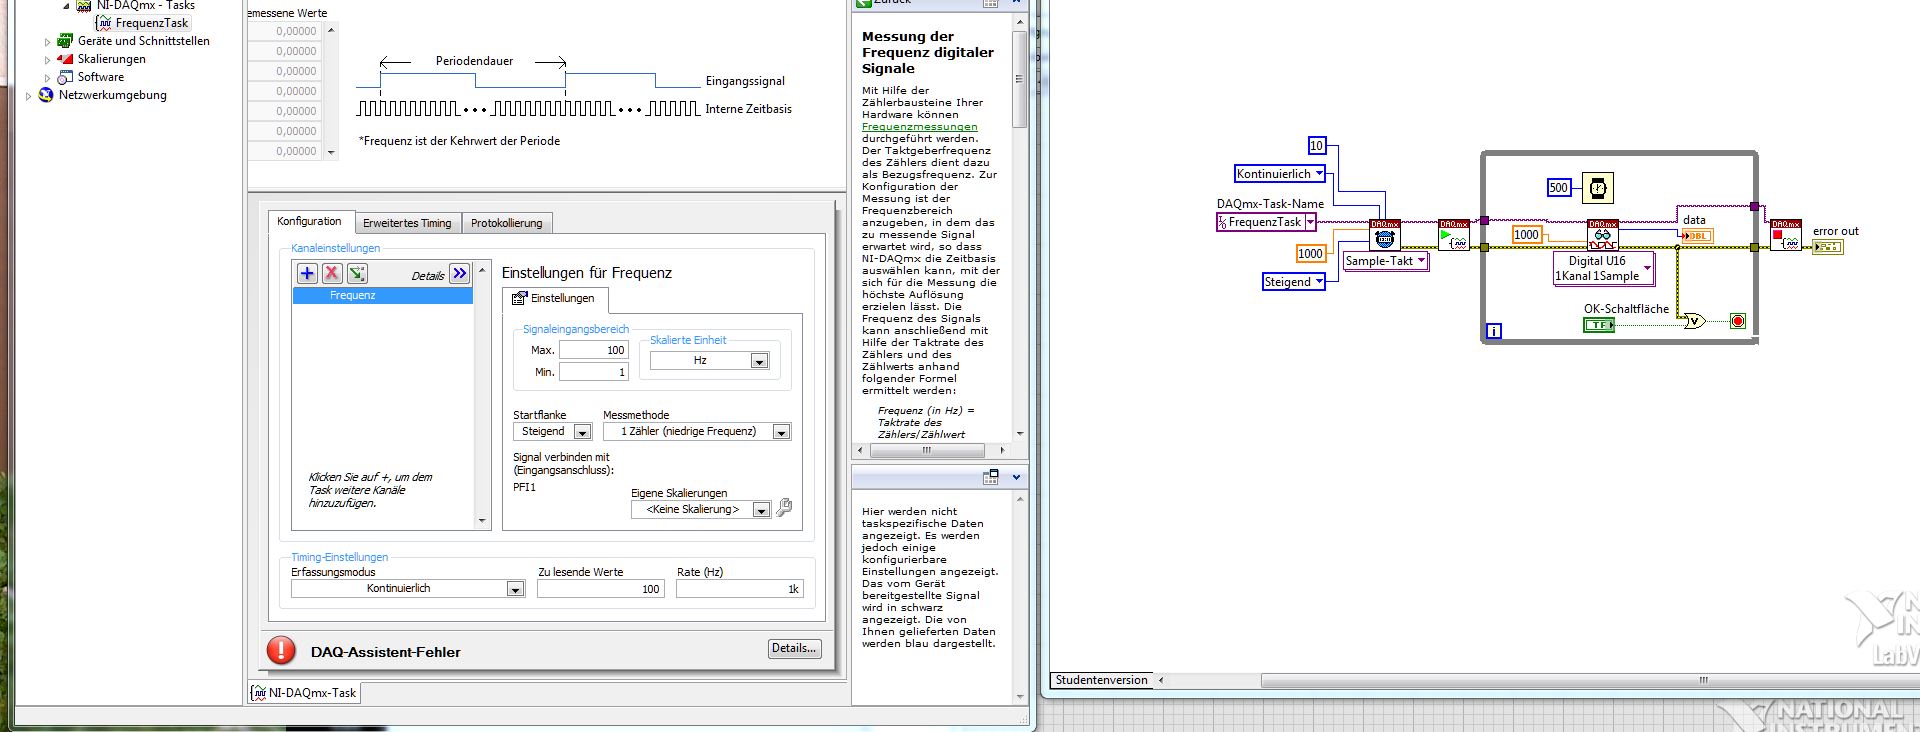
Task: Select the DAQmx Stop Task VI node
Action: (1786, 235)
